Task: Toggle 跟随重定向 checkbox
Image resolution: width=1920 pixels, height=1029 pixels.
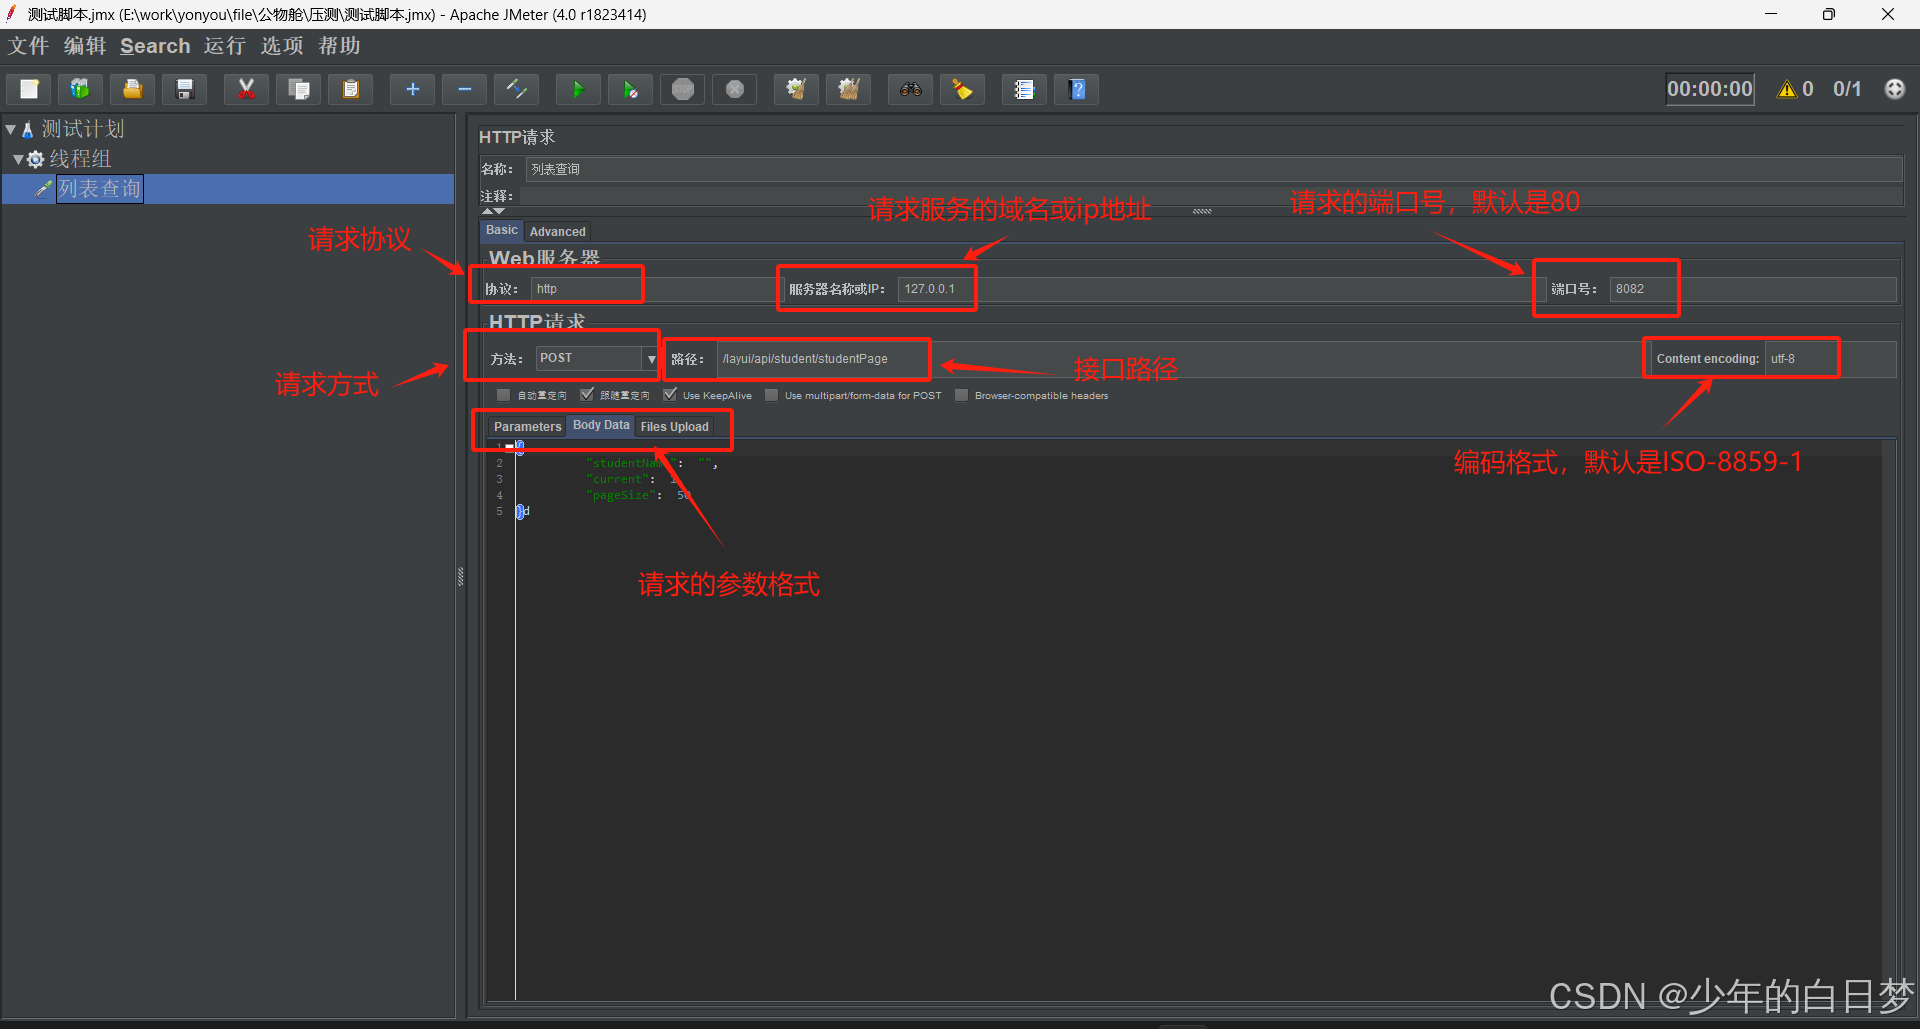Action: pyautogui.click(x=587, y=395)
